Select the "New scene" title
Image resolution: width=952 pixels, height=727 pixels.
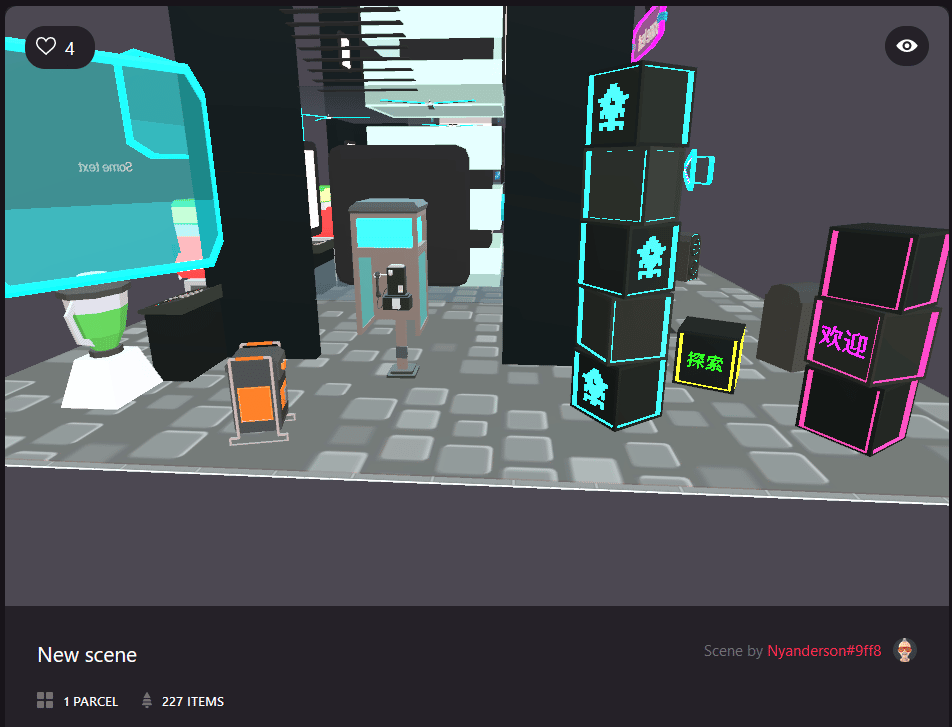[x=87, y=655]
